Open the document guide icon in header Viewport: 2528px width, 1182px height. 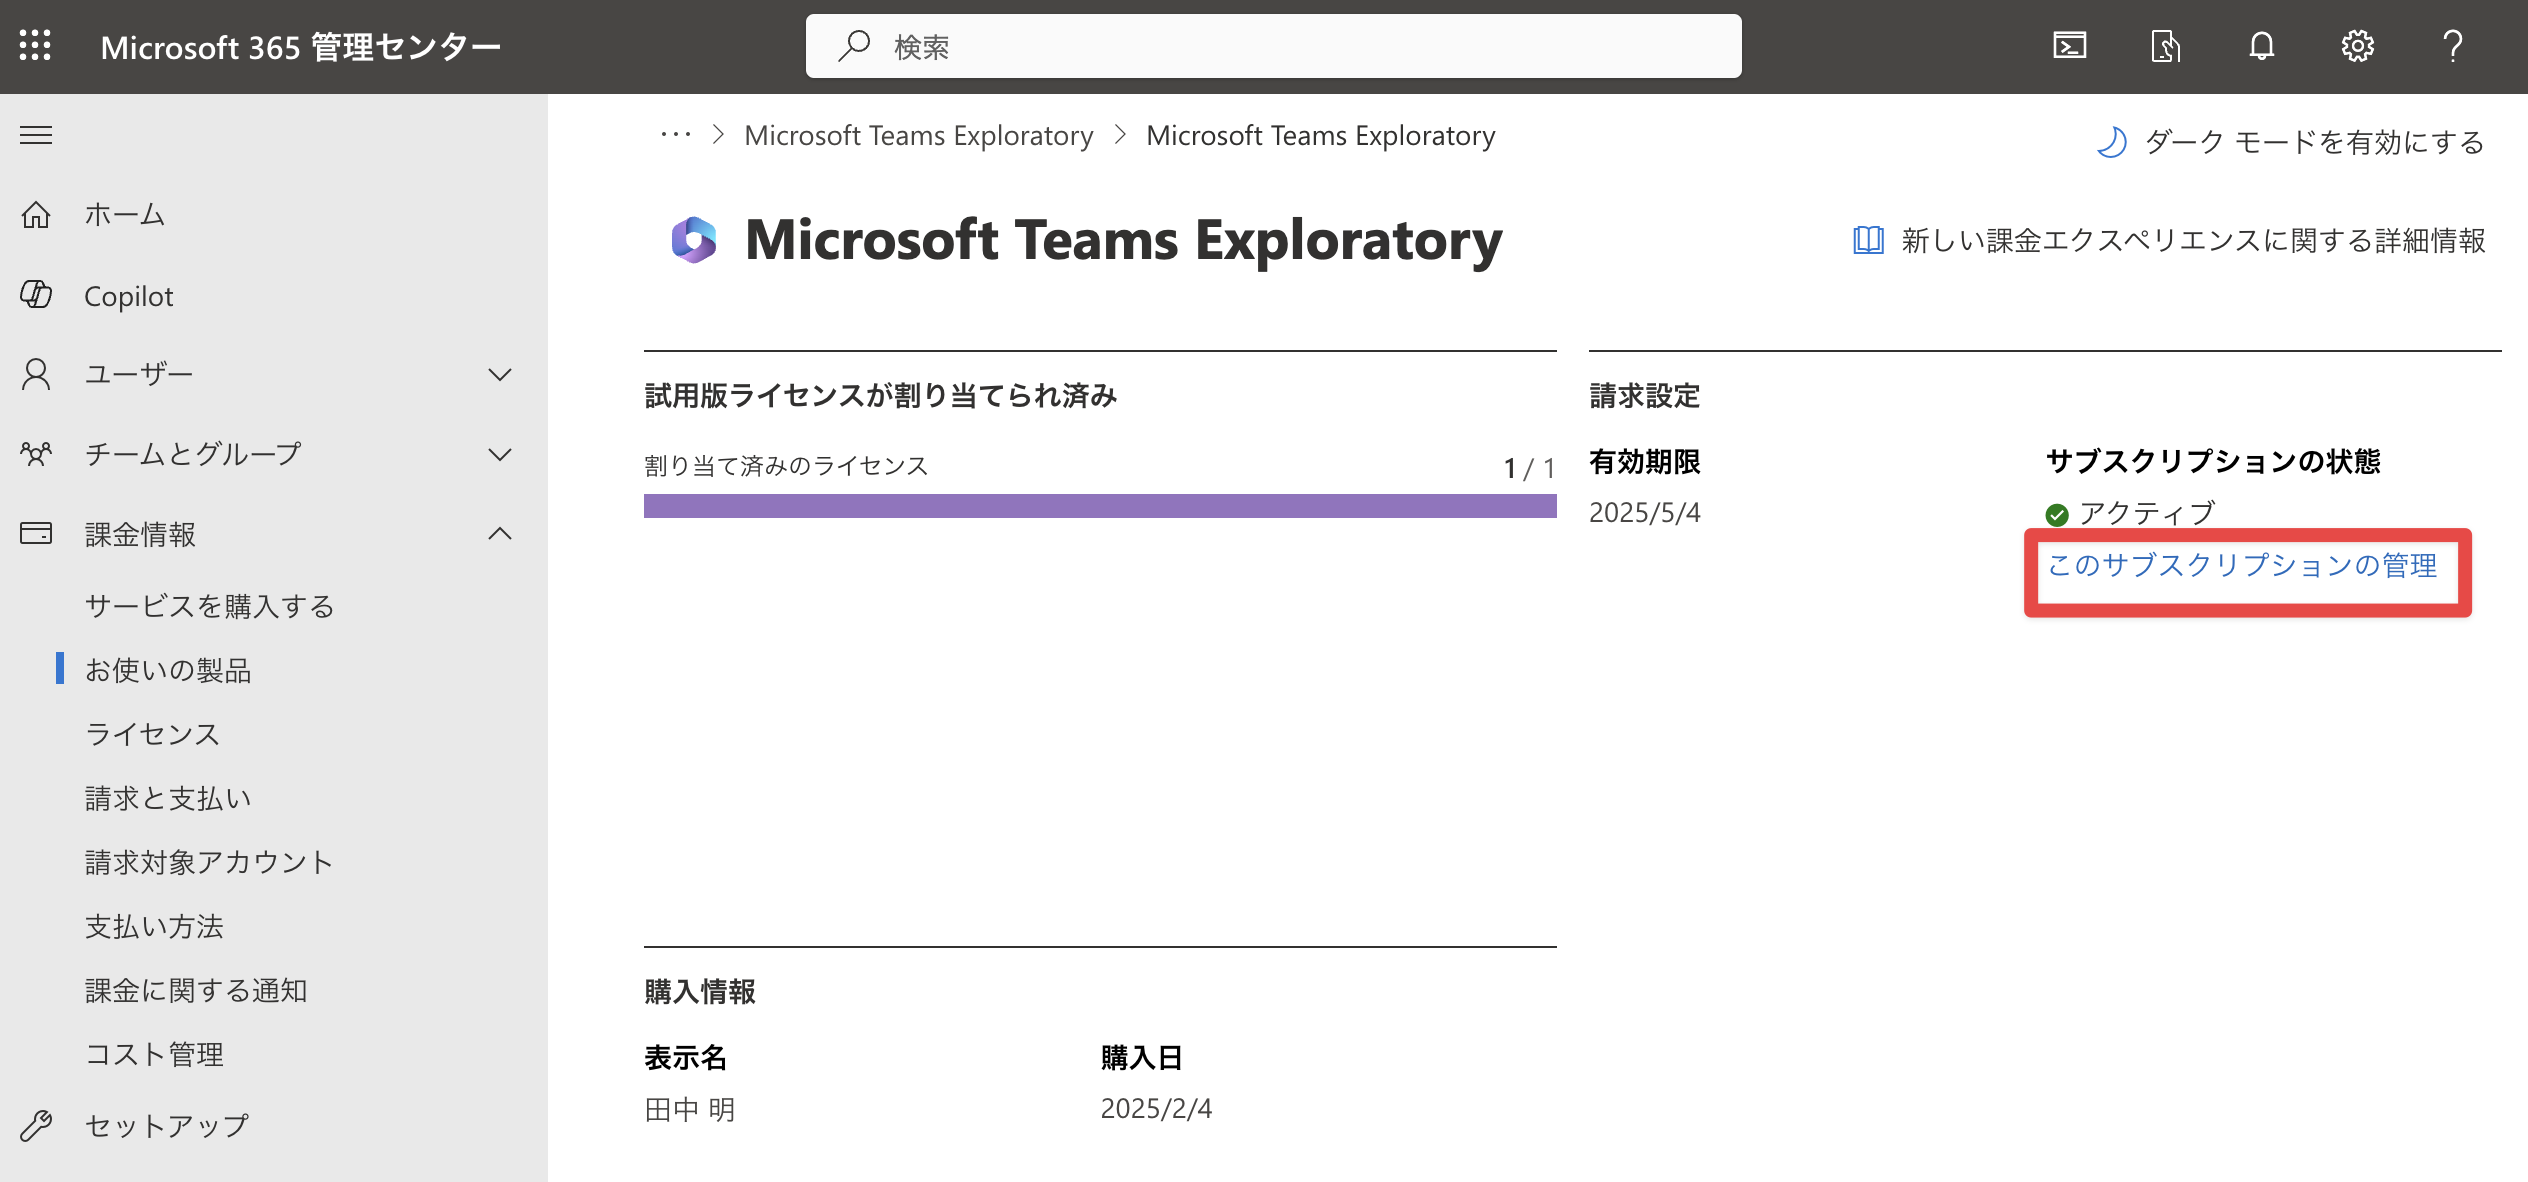[2165, 46]
